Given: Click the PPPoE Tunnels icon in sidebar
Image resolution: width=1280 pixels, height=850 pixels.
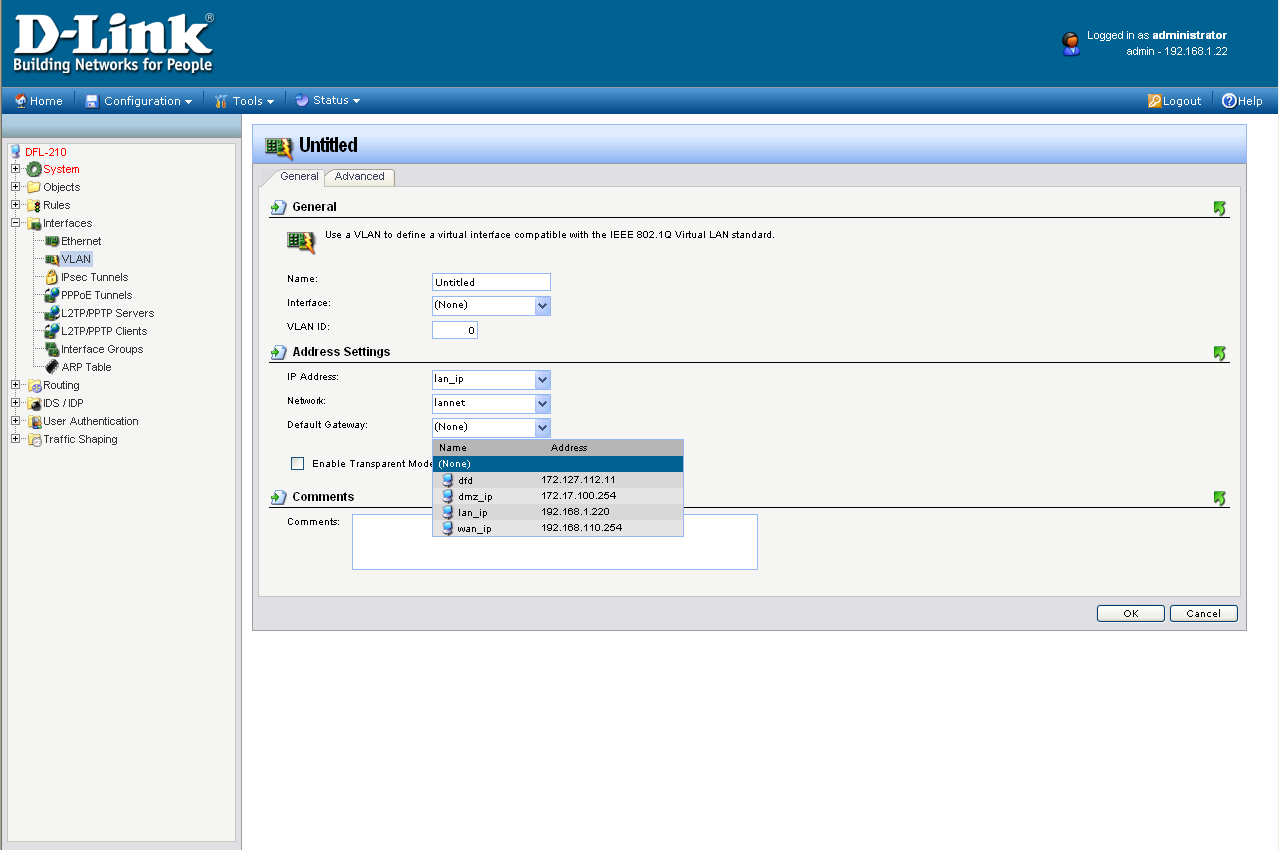Looking at the screenshot, I should (x=52, y=295).
